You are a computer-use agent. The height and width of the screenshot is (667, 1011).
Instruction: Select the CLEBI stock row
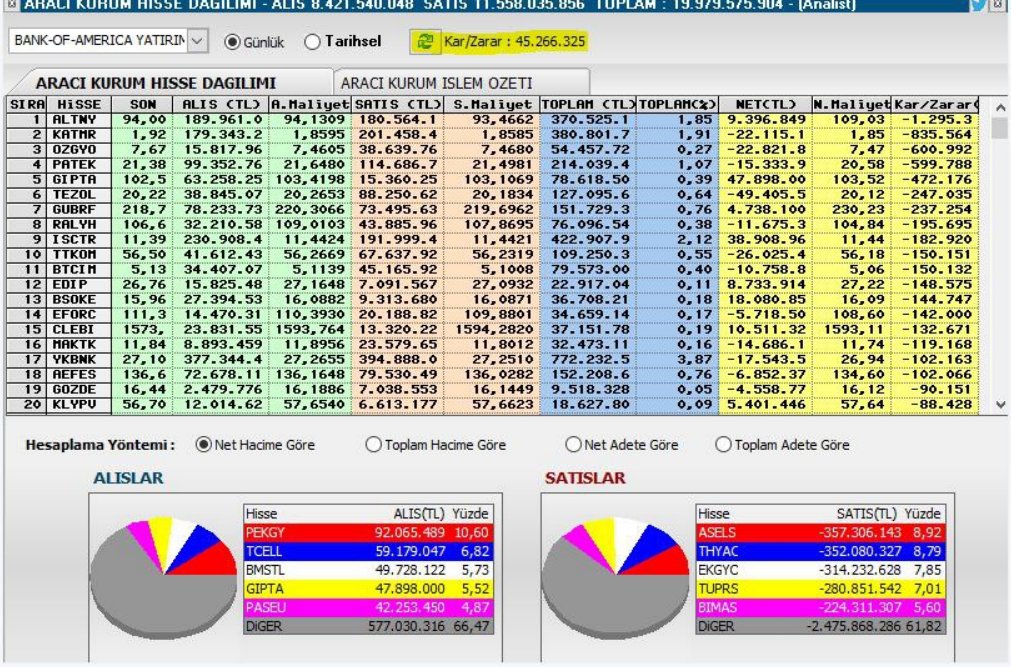click(493, 330)
